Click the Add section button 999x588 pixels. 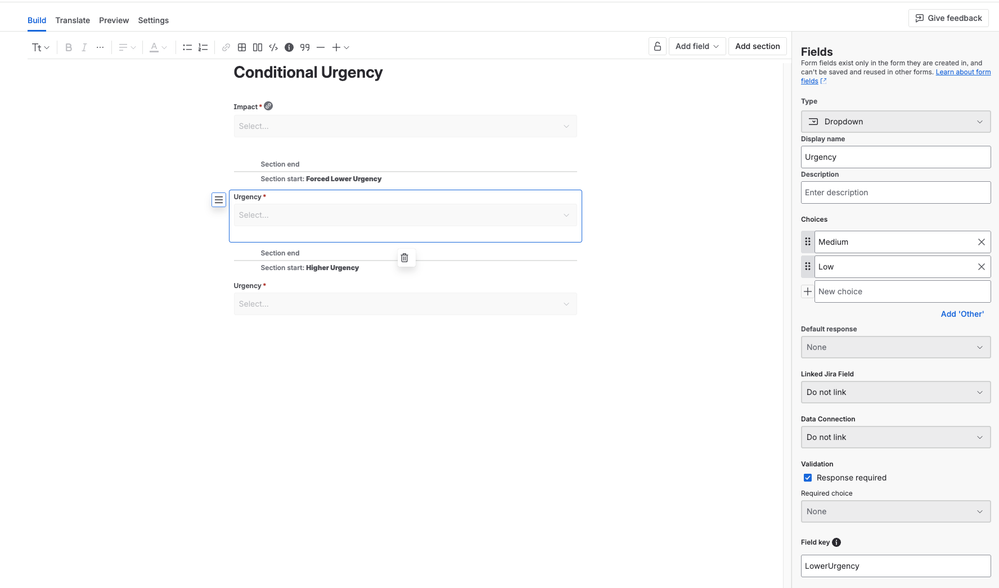[758, 47]
